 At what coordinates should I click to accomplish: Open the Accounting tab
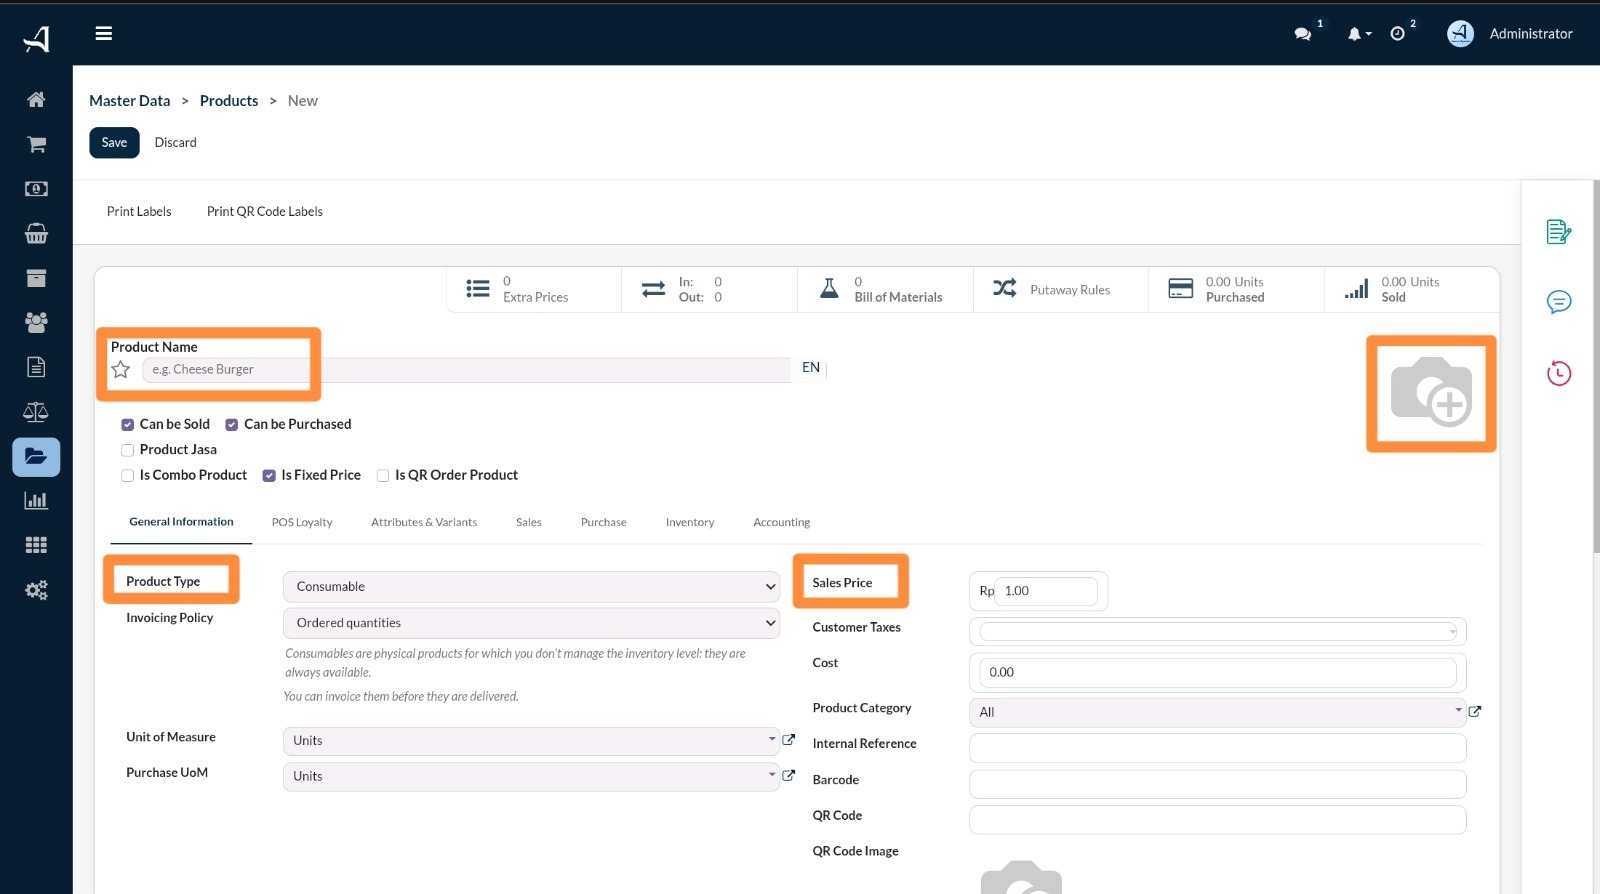[782, 522]
